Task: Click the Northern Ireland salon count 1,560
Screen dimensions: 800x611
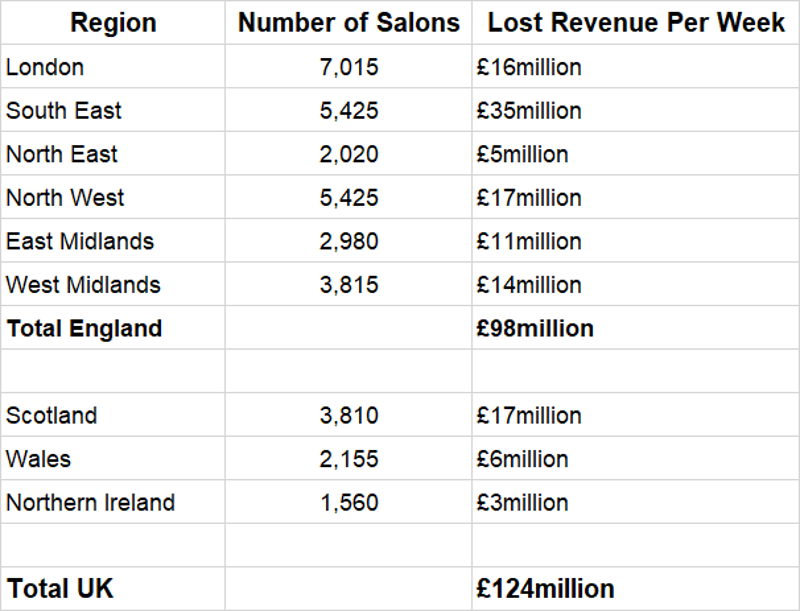Action: point(348,502)
